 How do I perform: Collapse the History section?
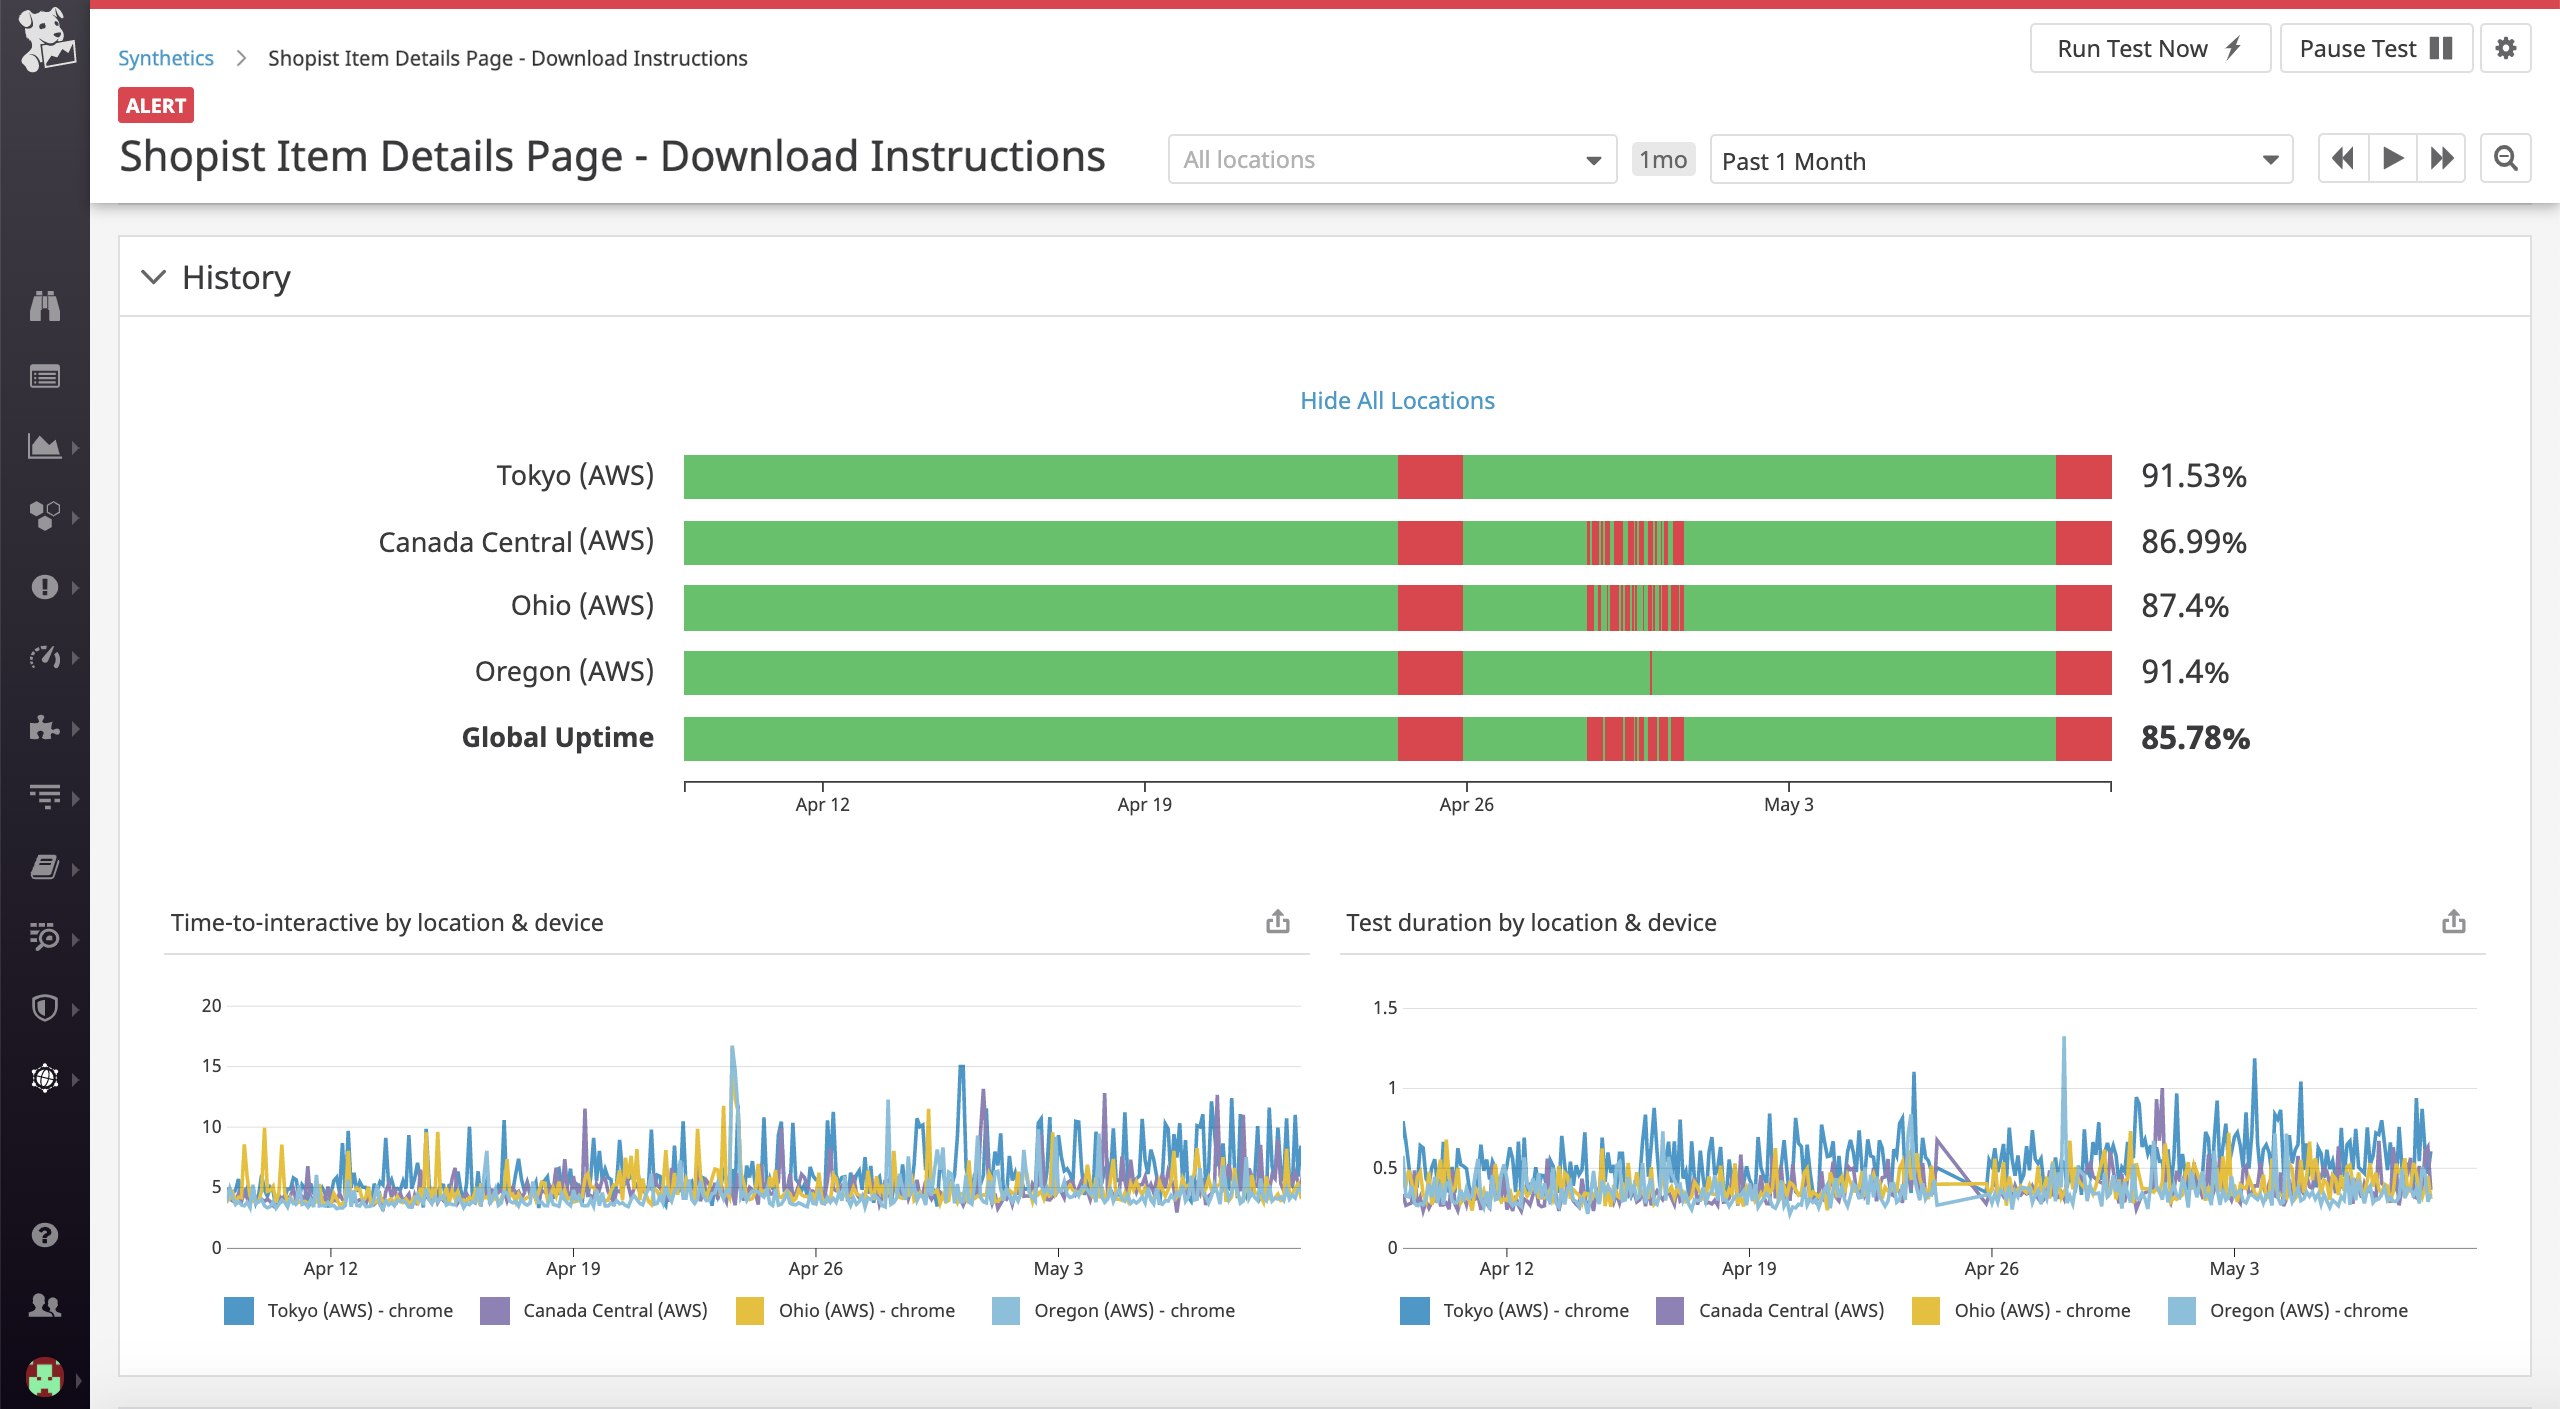(x=154, y=277)
